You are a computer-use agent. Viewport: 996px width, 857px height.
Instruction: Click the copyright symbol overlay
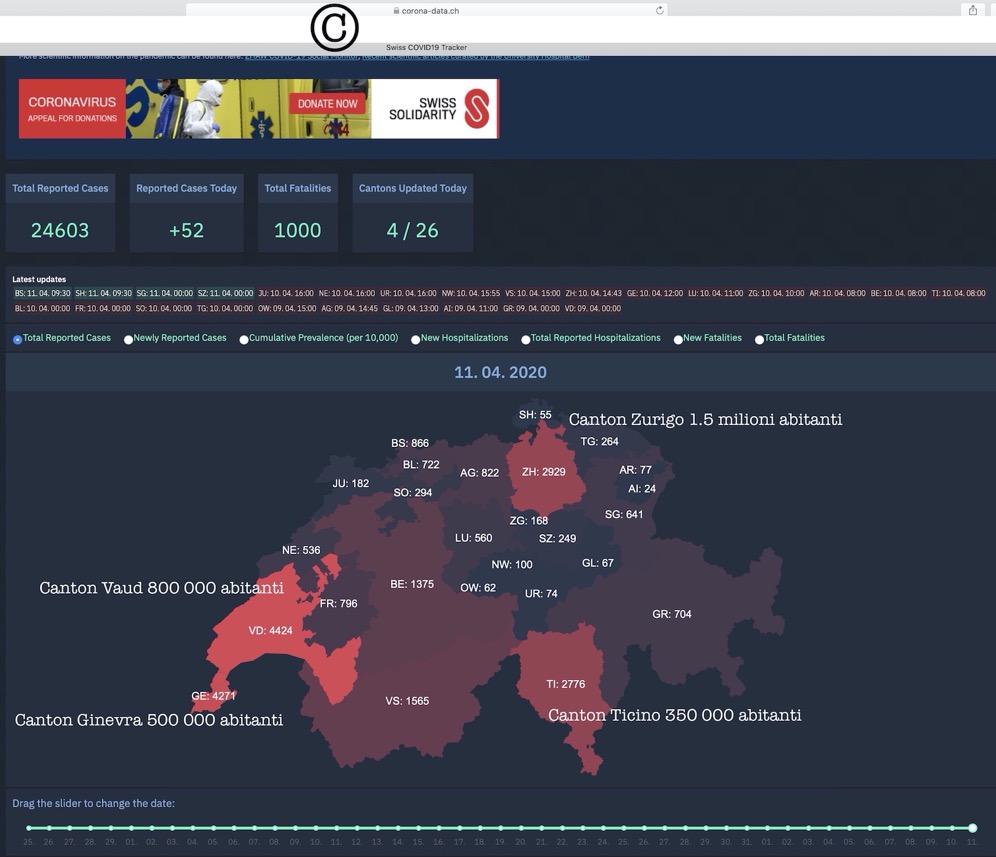[334, 28]
